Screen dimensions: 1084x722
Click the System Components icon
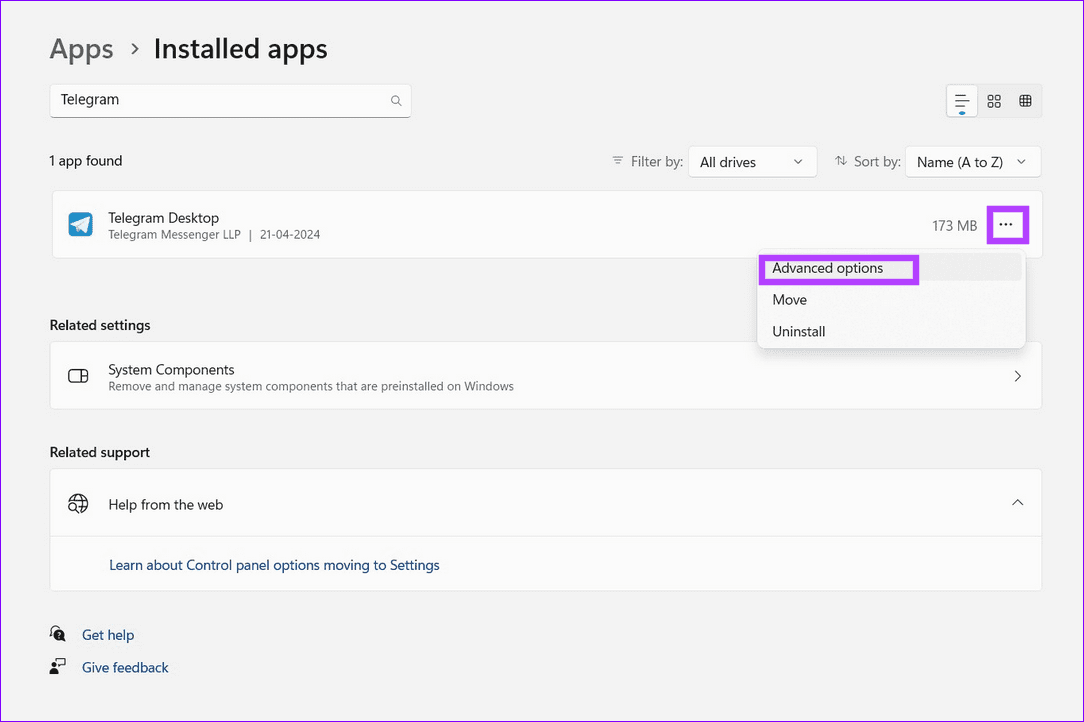(78, 376)
